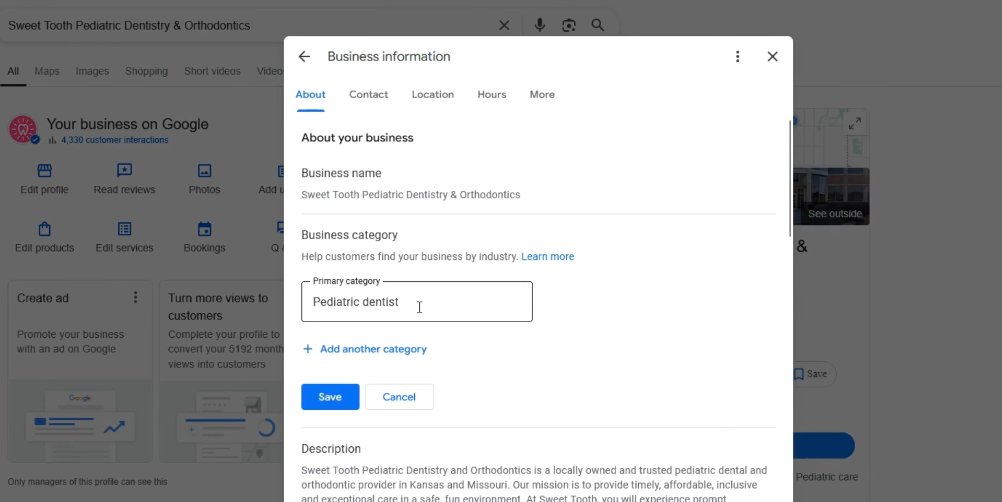Viewport: 1002px width, 502px height.
Task: Select the Short videos search tab
Action: coord(212,72)
